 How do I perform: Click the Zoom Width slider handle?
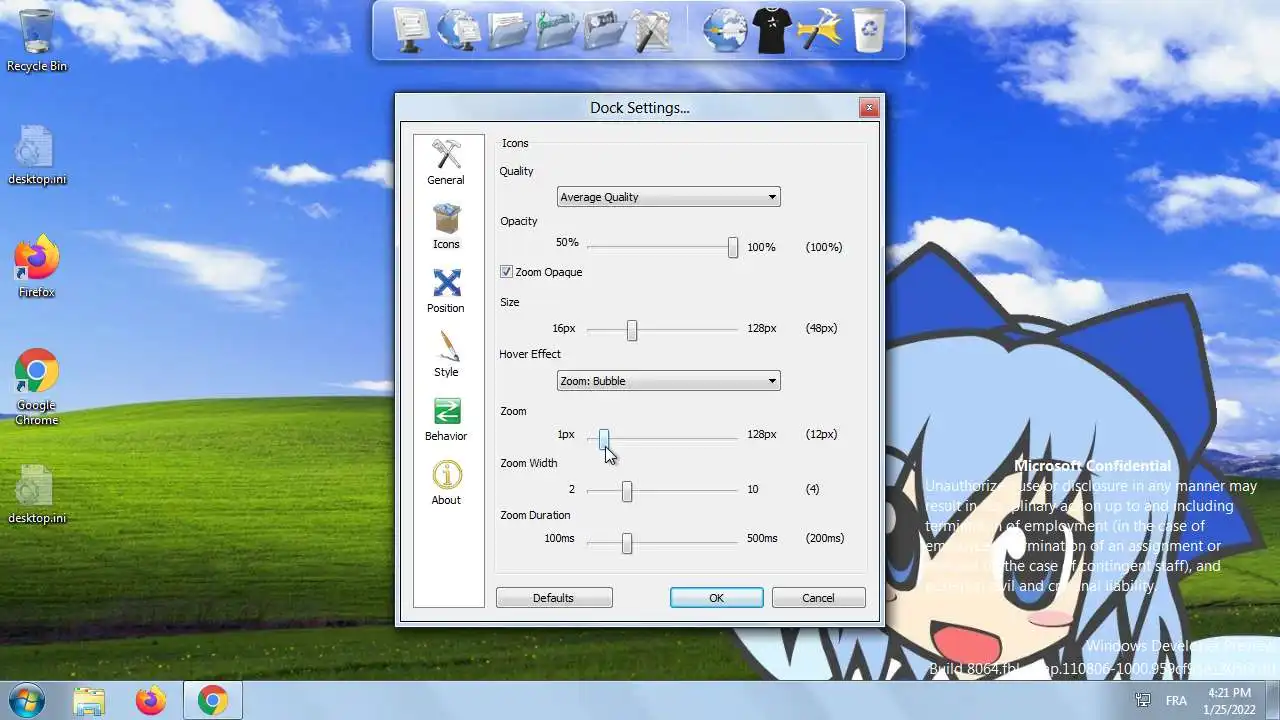point(627,491)
